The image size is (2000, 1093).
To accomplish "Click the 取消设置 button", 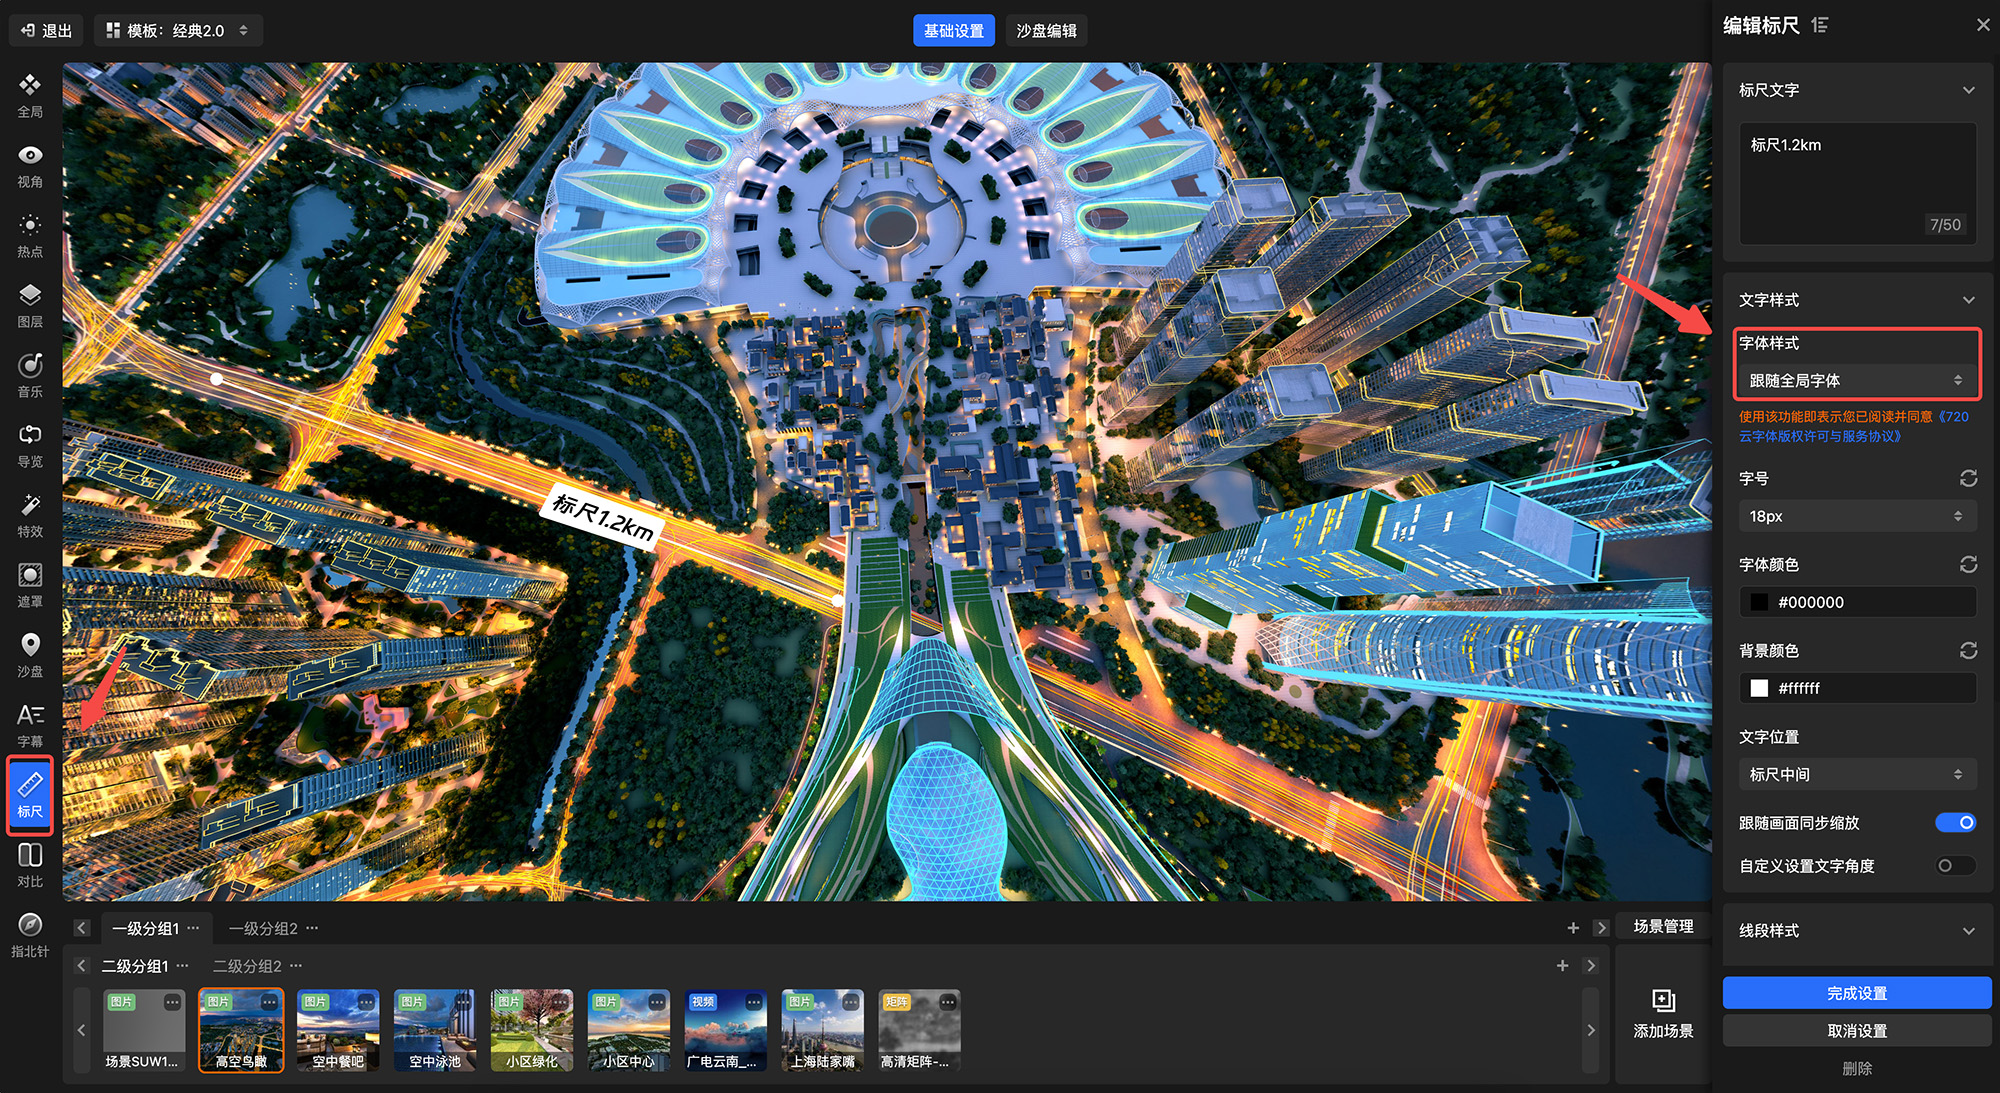I will pos(1856,1031).
